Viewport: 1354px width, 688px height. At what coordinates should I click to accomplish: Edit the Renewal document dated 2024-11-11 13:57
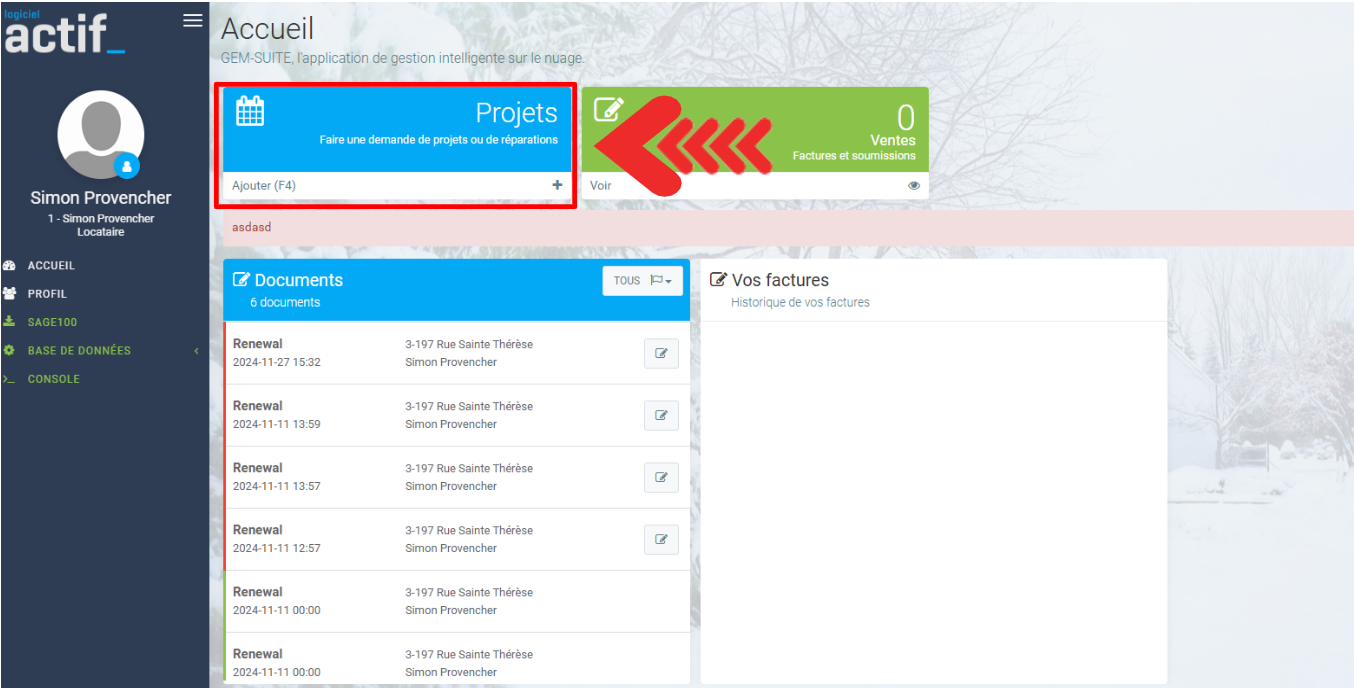661,477
